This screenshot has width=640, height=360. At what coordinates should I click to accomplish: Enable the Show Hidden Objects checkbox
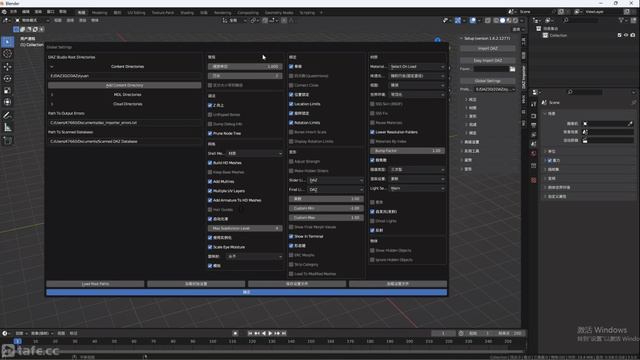[x=372, y=250]
